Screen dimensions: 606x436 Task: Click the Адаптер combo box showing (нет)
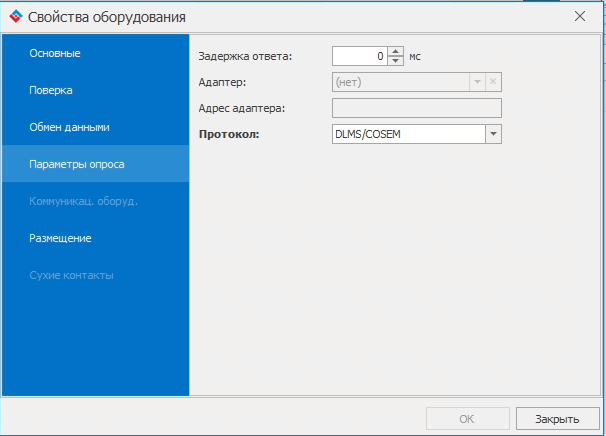tap(398, 82)
